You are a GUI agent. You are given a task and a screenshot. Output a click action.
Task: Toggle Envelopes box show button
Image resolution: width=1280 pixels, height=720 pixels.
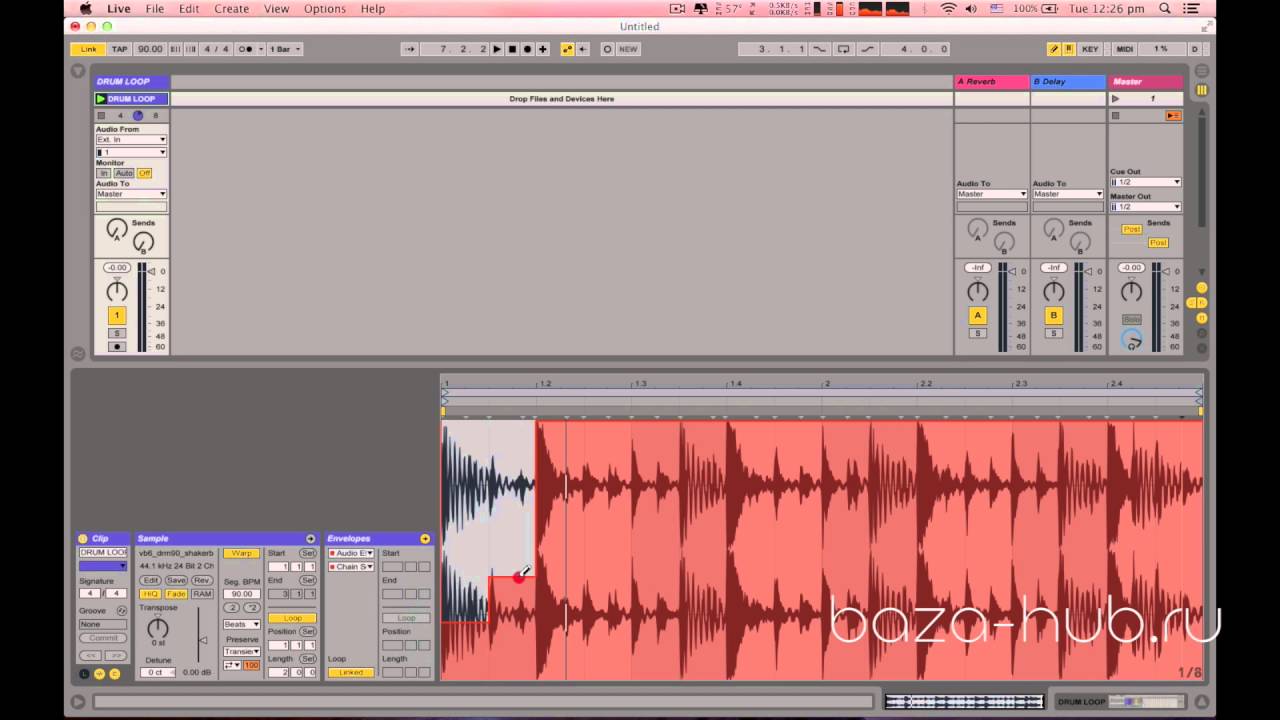point(114,674)
